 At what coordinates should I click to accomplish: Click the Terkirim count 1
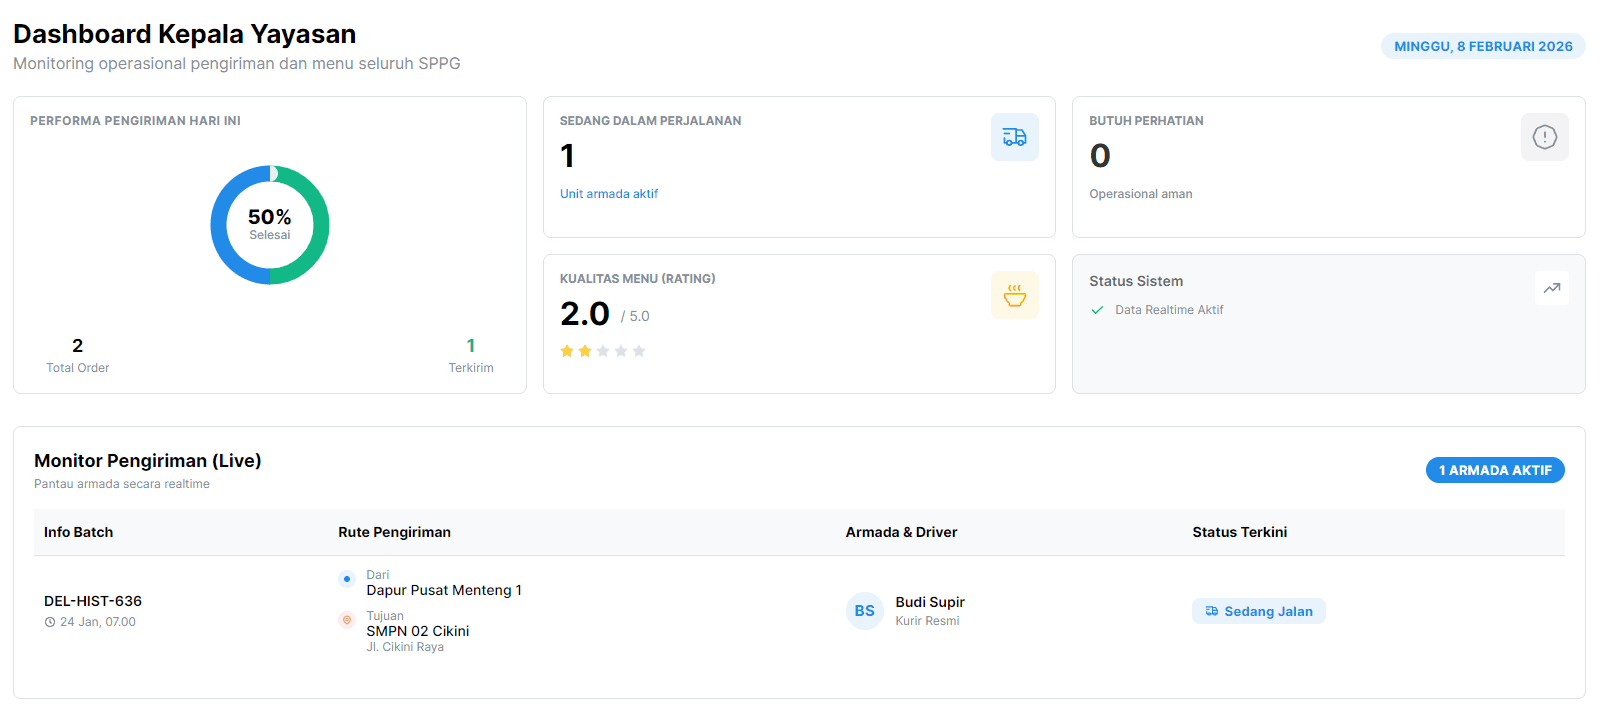(471, 345)
